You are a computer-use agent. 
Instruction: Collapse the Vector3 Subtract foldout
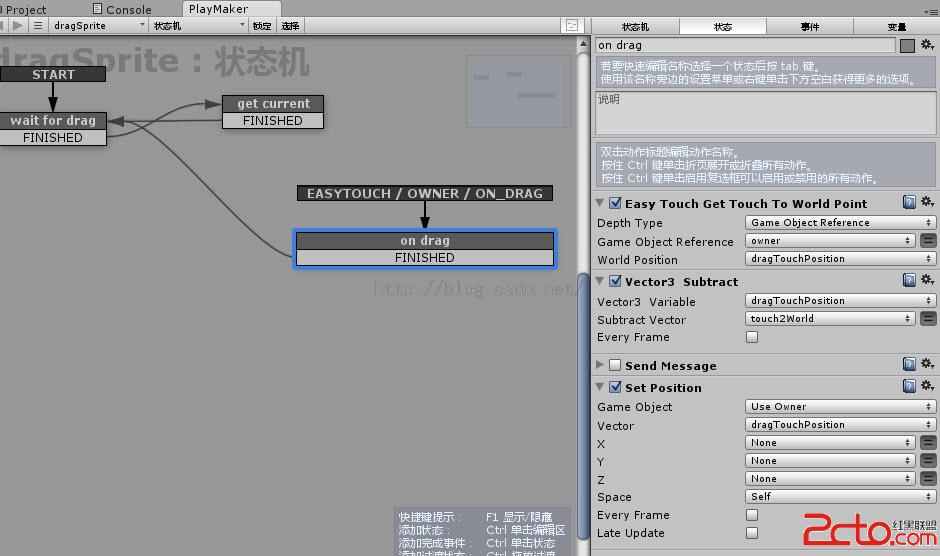[599, 281]
